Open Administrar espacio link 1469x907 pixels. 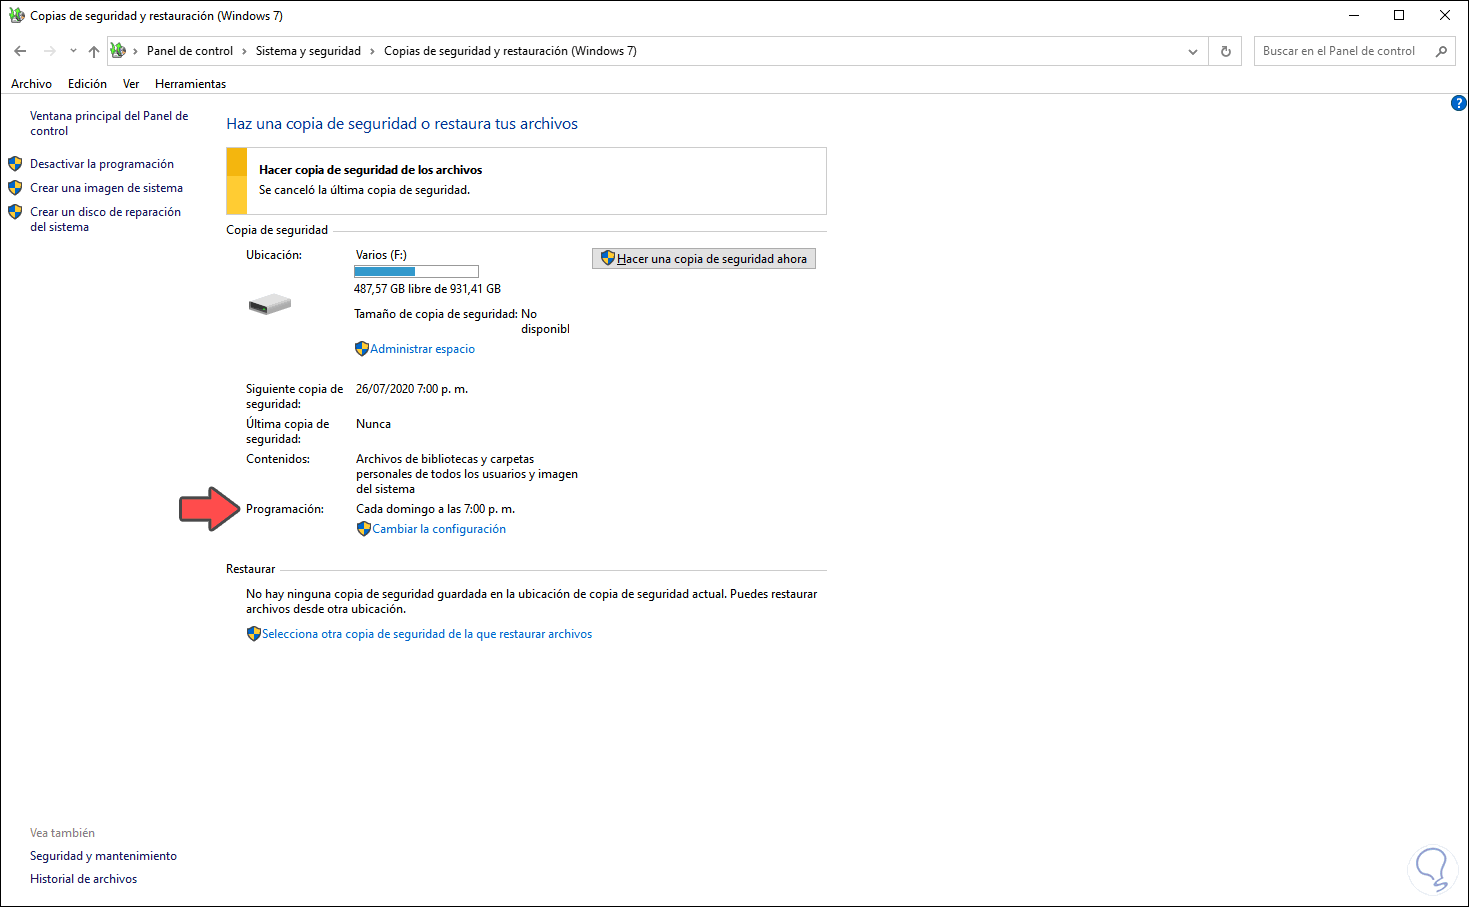tap(422, 349)
